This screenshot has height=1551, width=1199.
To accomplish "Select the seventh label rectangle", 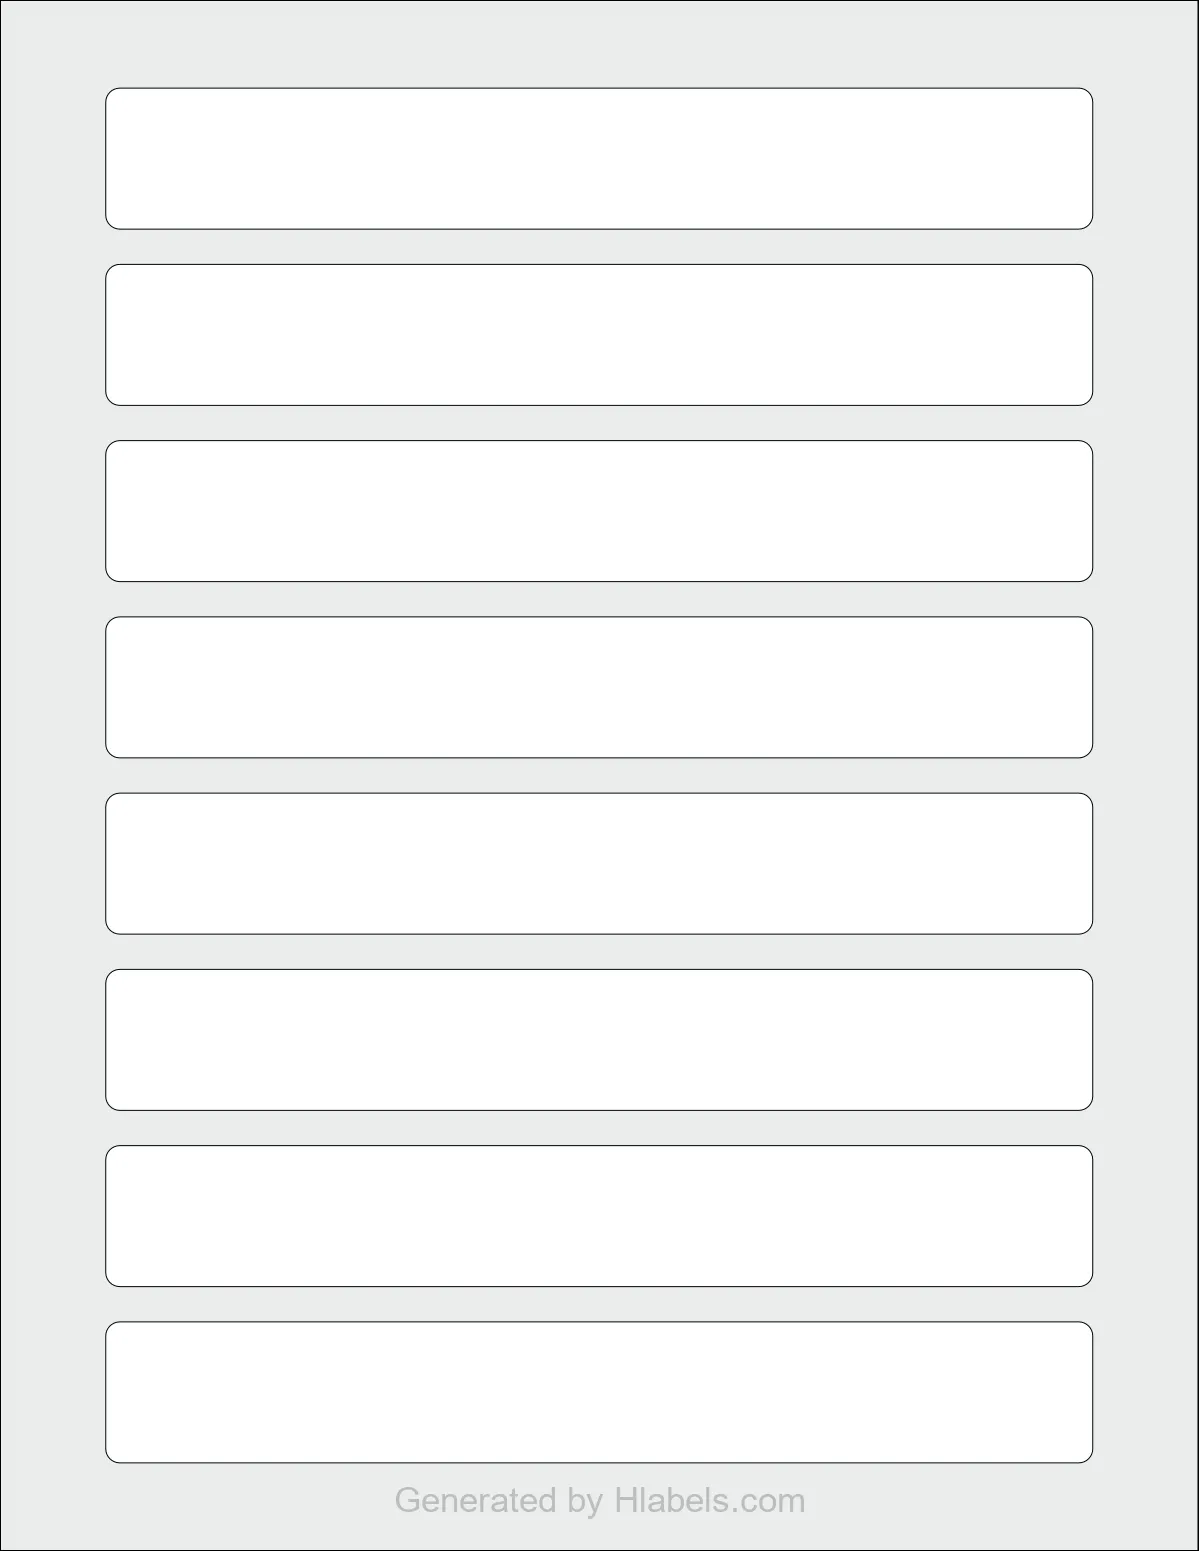I will (x=599, y=1216).
